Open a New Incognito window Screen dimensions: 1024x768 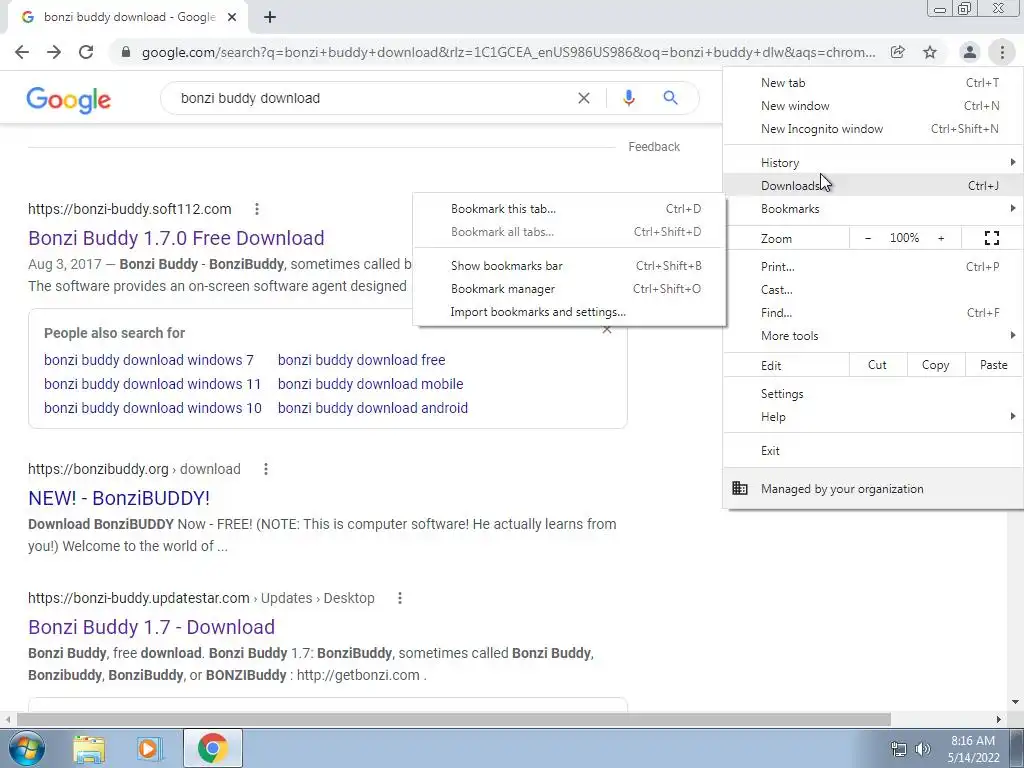coord(873,129)
